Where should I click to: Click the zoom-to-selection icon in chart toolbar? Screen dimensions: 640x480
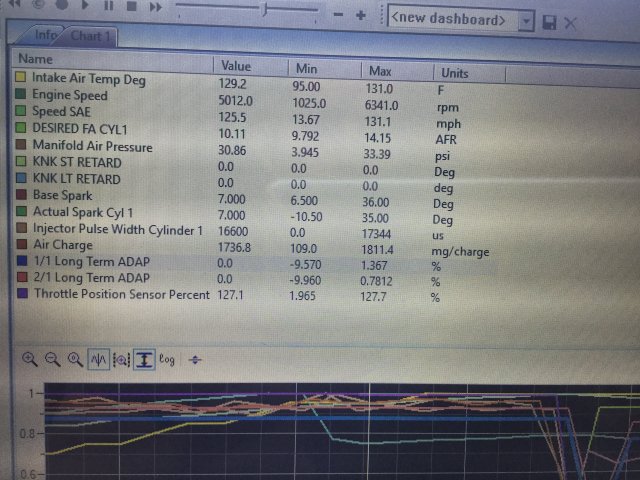click(x=121, y=359)
